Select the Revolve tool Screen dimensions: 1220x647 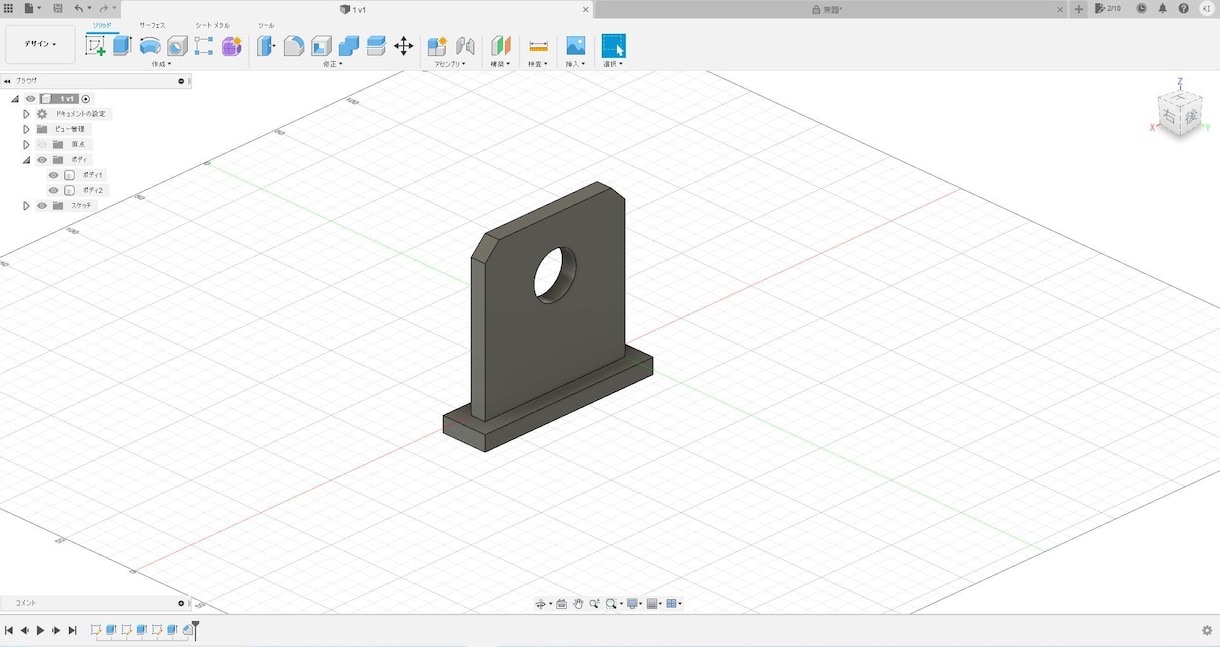(x=150, y=46)
